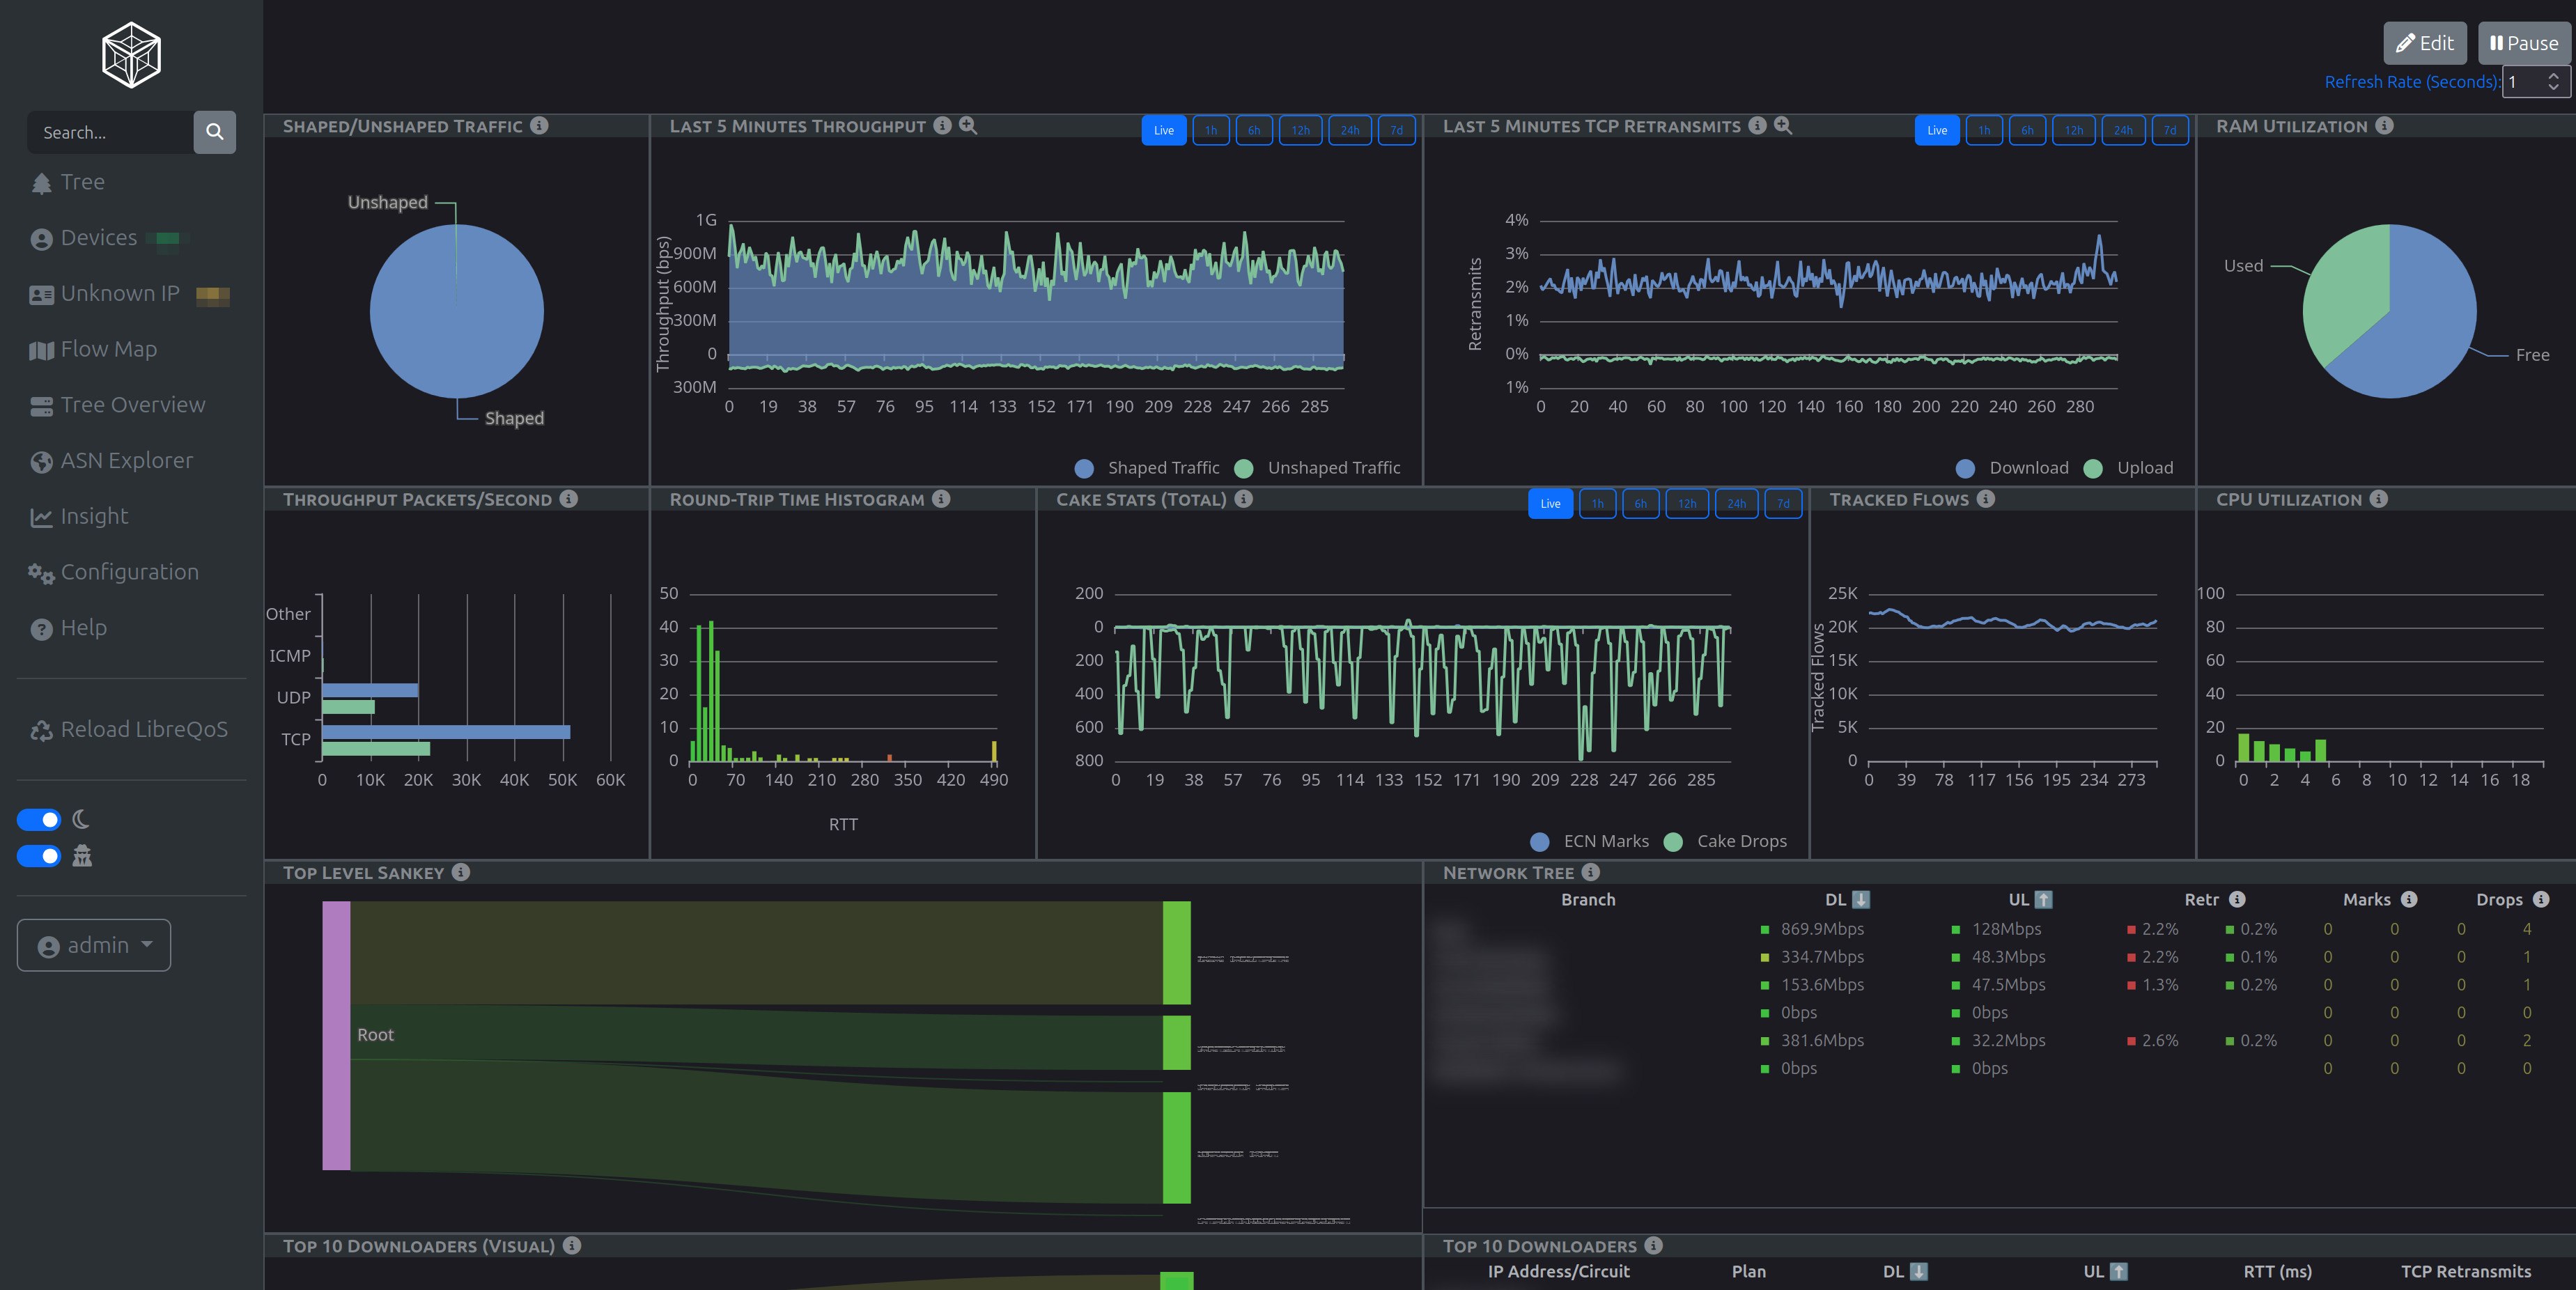Click the search magnifier button
This screenshot has height=1290, width=2576.
214,132
